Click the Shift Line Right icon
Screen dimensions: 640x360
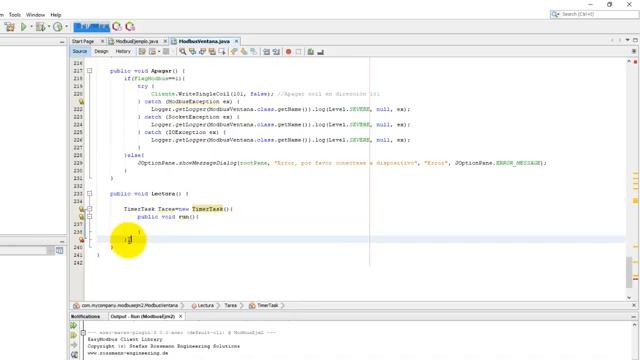276,52
